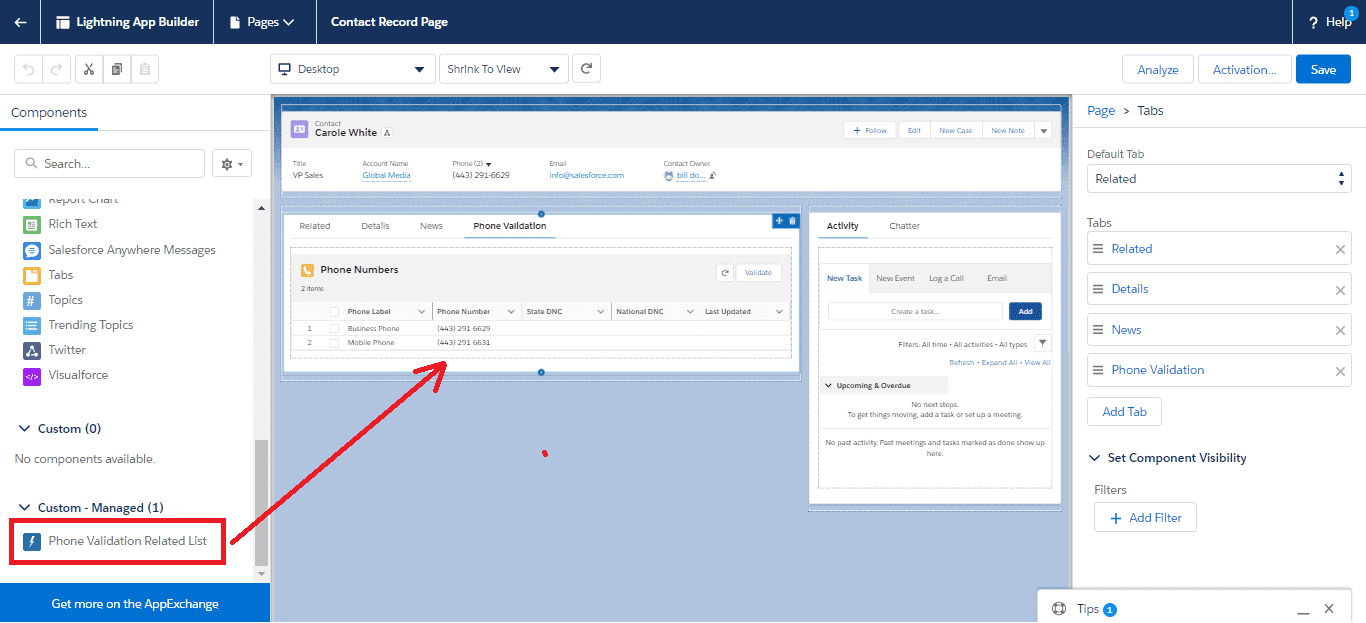
Task: Remove the Phone Validation tab entry
Action: tap(1340, 371)
